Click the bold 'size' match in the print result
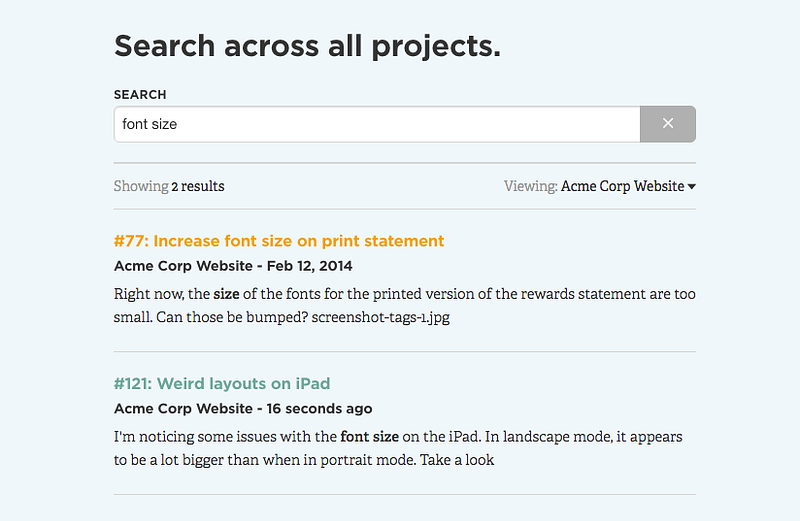 (226, 294)
